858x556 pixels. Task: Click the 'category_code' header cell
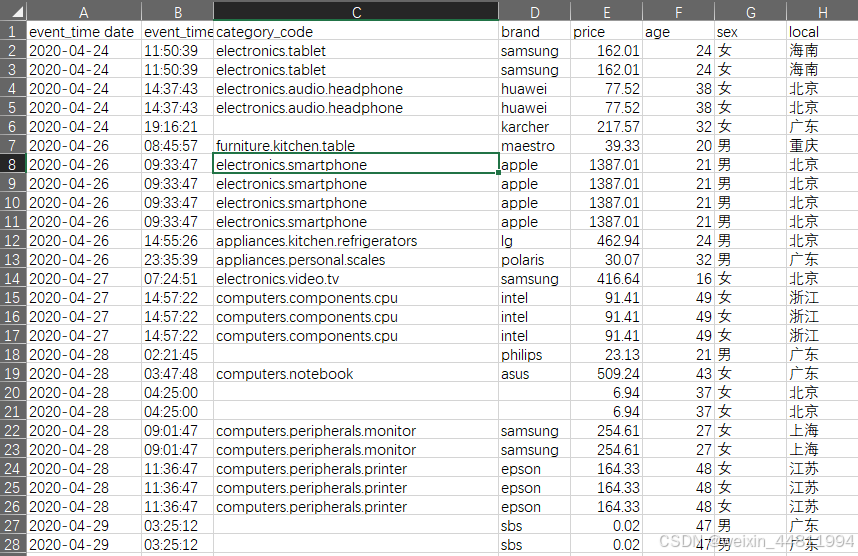[x=356, y=32]
